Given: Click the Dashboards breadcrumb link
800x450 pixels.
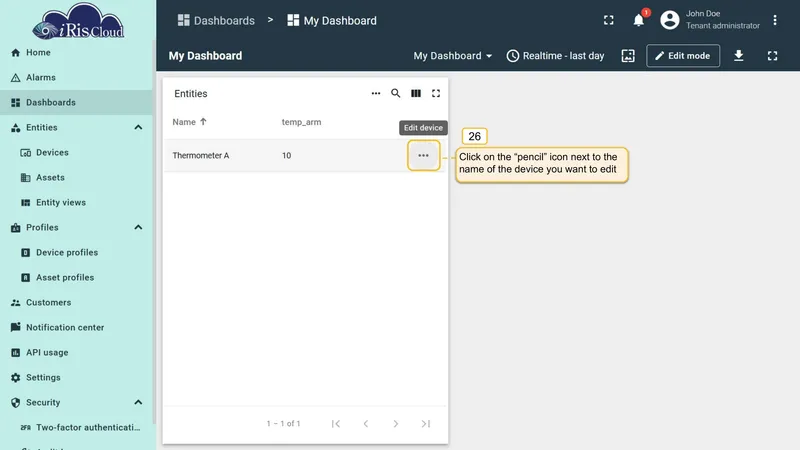Looking at the screenshot, I should click(x=216, y=20).
